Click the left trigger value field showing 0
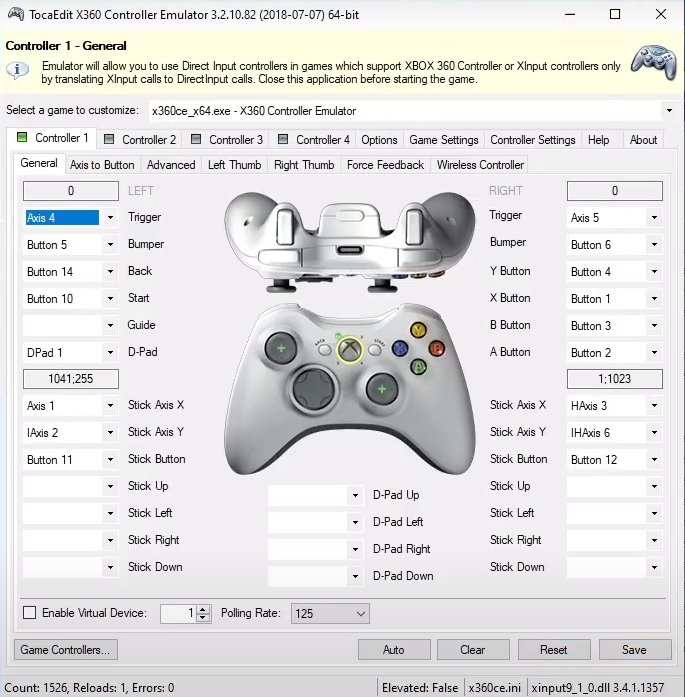Image resolution: width=685 pixels, height=697 pixels. click(x=71, y=191)
